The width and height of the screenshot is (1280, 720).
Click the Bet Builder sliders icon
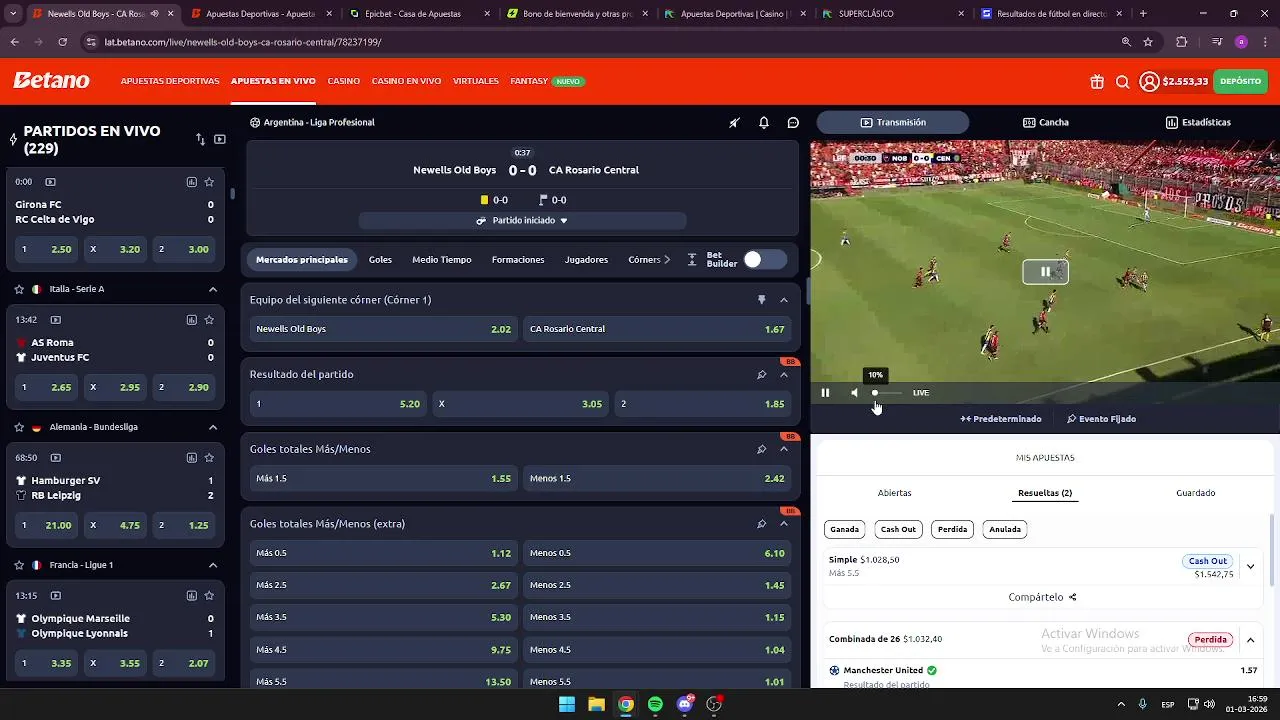[692, 260]
